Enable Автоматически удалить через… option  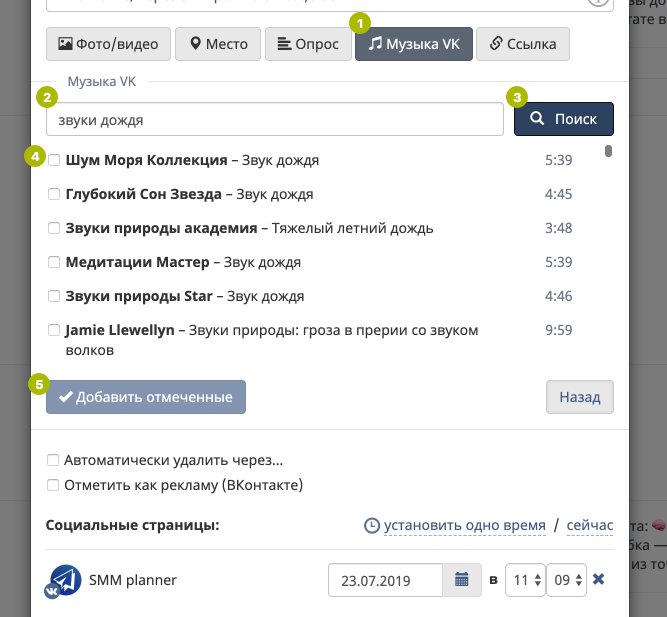click(x=53, y=460)
